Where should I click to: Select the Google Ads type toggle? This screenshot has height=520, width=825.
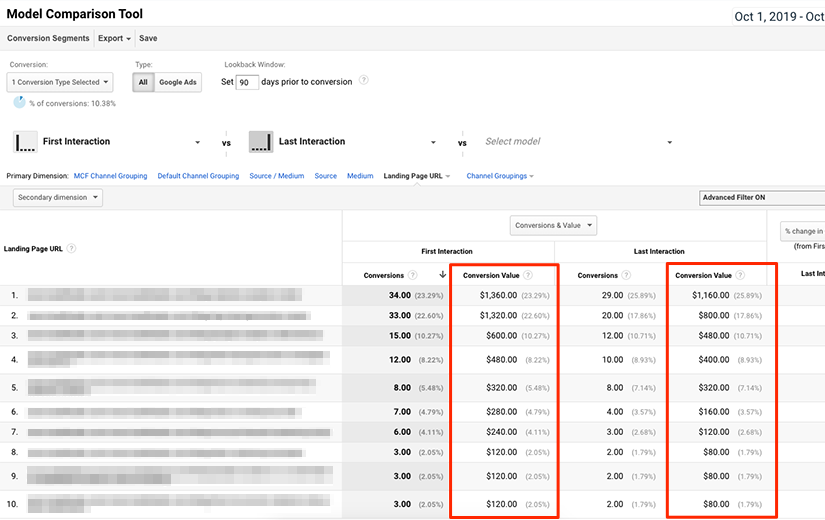pyautogui.click(x=178, y=82)
